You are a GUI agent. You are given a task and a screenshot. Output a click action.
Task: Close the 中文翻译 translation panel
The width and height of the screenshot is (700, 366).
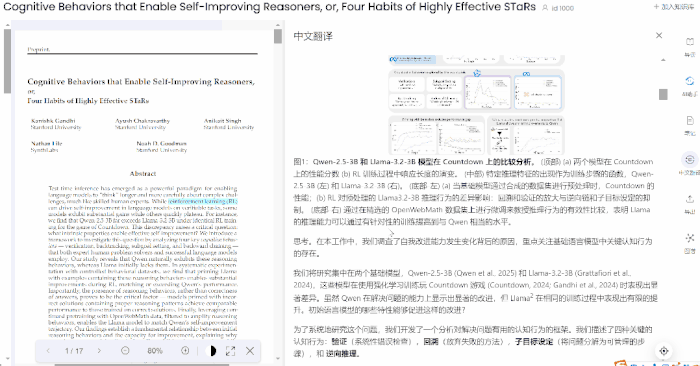[x=659, y=35]
